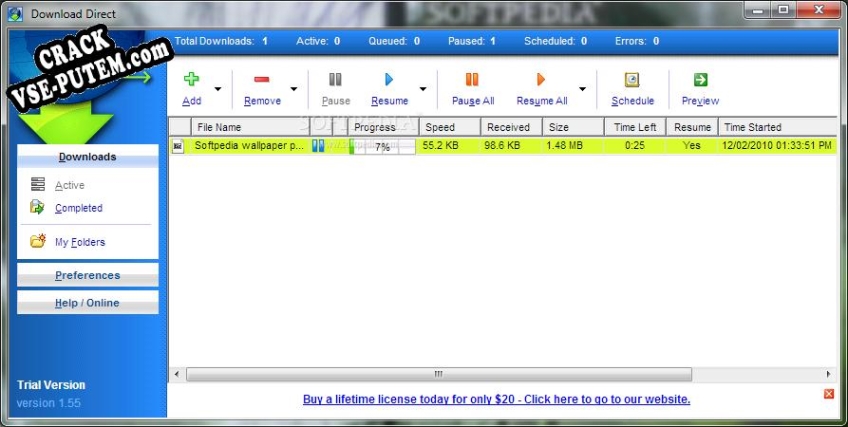Expand the Resume dropdown arrow
This screenshot has width=848, height=427.
(423, 89)
